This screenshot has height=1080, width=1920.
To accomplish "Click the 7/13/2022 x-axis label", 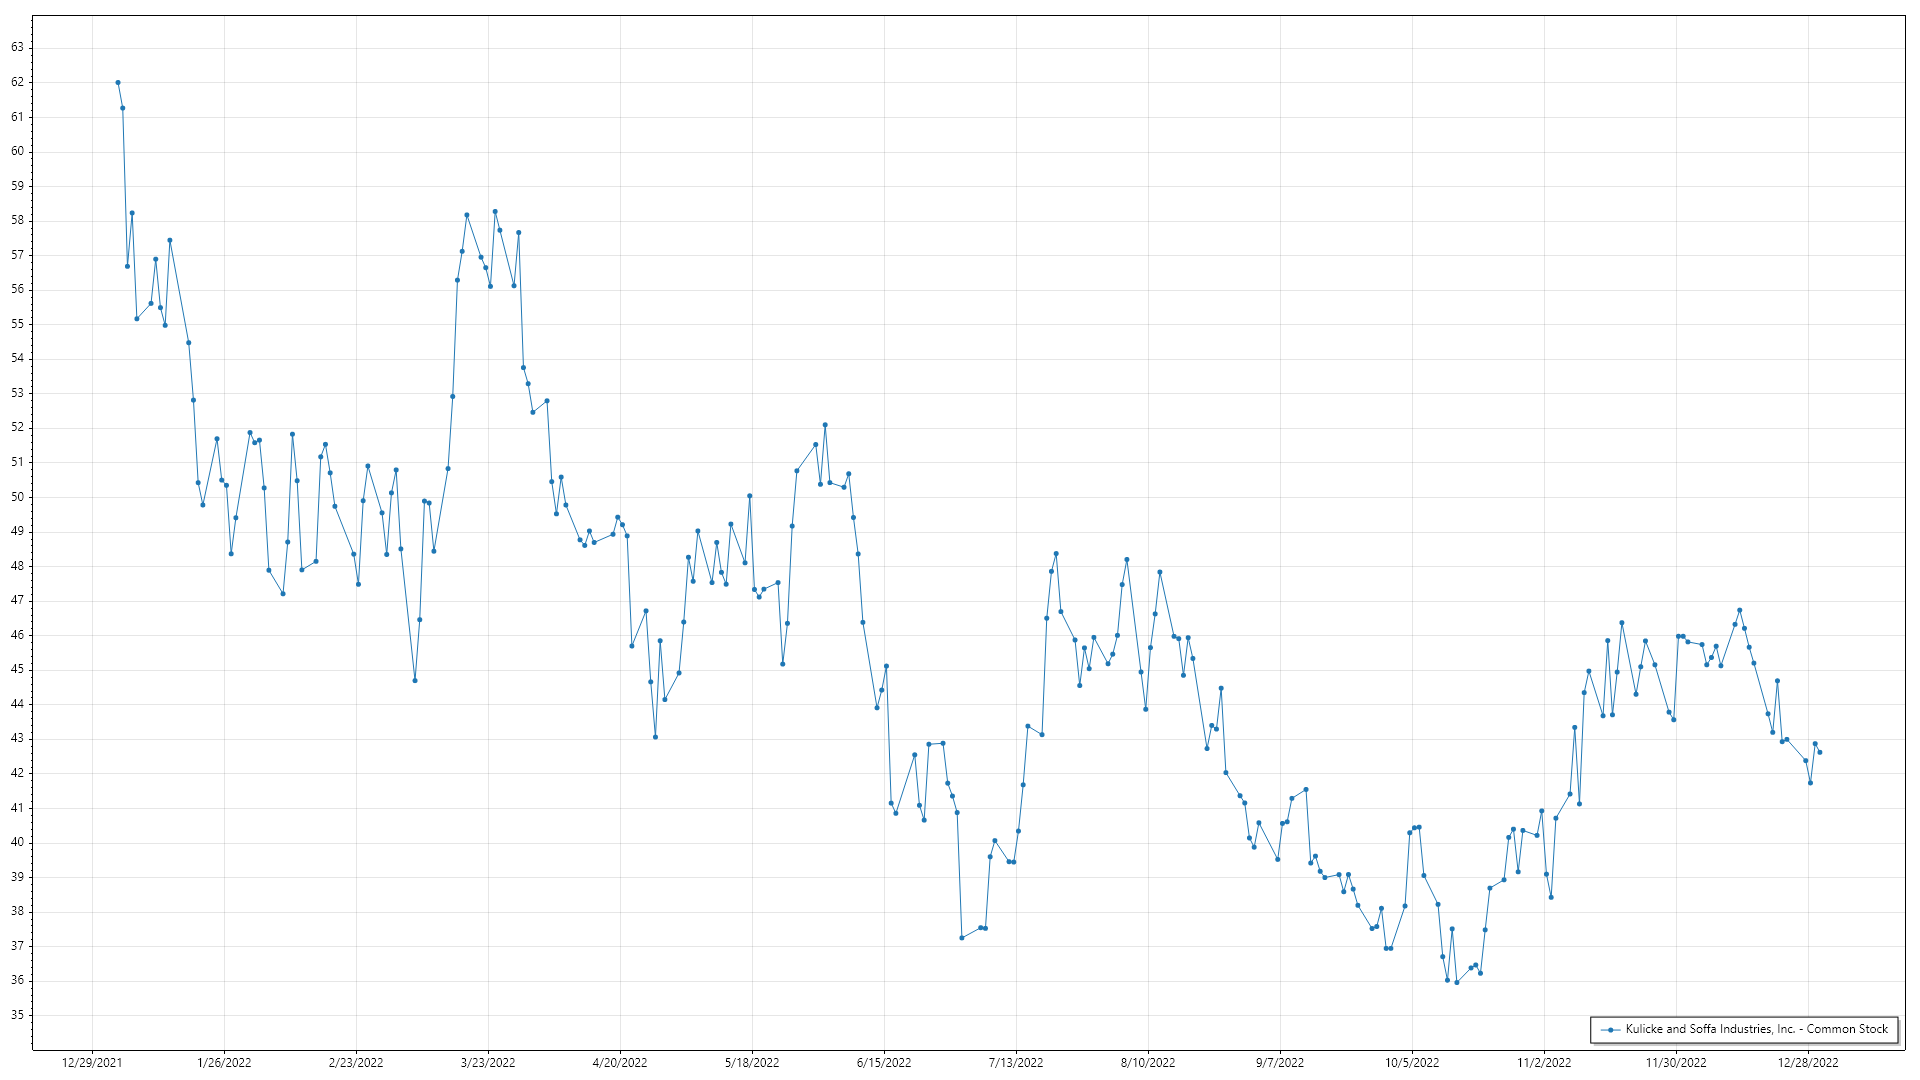I will [1016, 1063].
